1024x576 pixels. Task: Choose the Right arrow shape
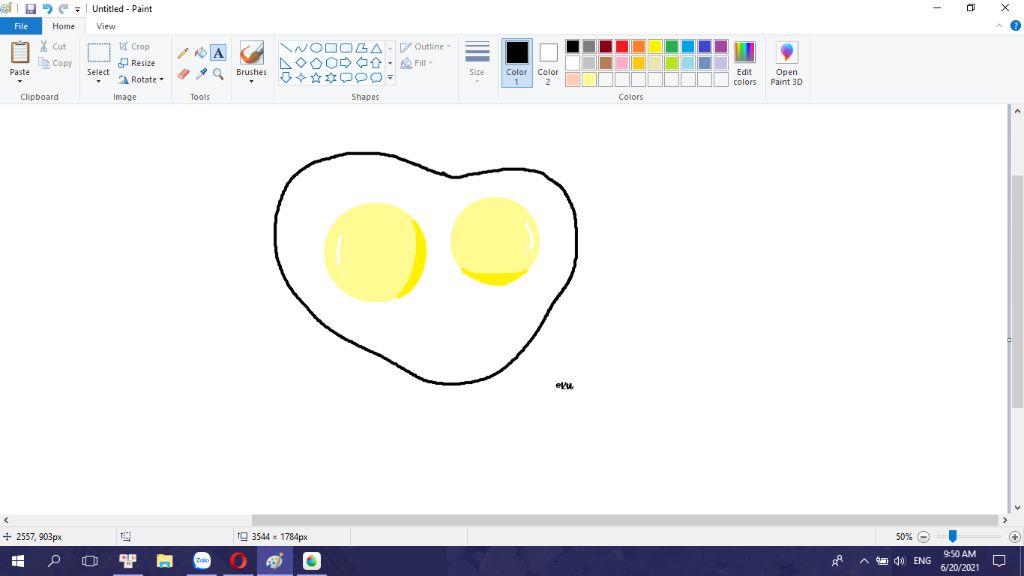click(345, 63)
